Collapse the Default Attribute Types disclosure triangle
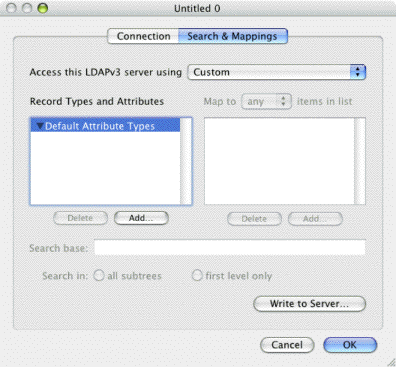Image resolution: width=396 pixels, height=367 pixels. click(40, 126)
